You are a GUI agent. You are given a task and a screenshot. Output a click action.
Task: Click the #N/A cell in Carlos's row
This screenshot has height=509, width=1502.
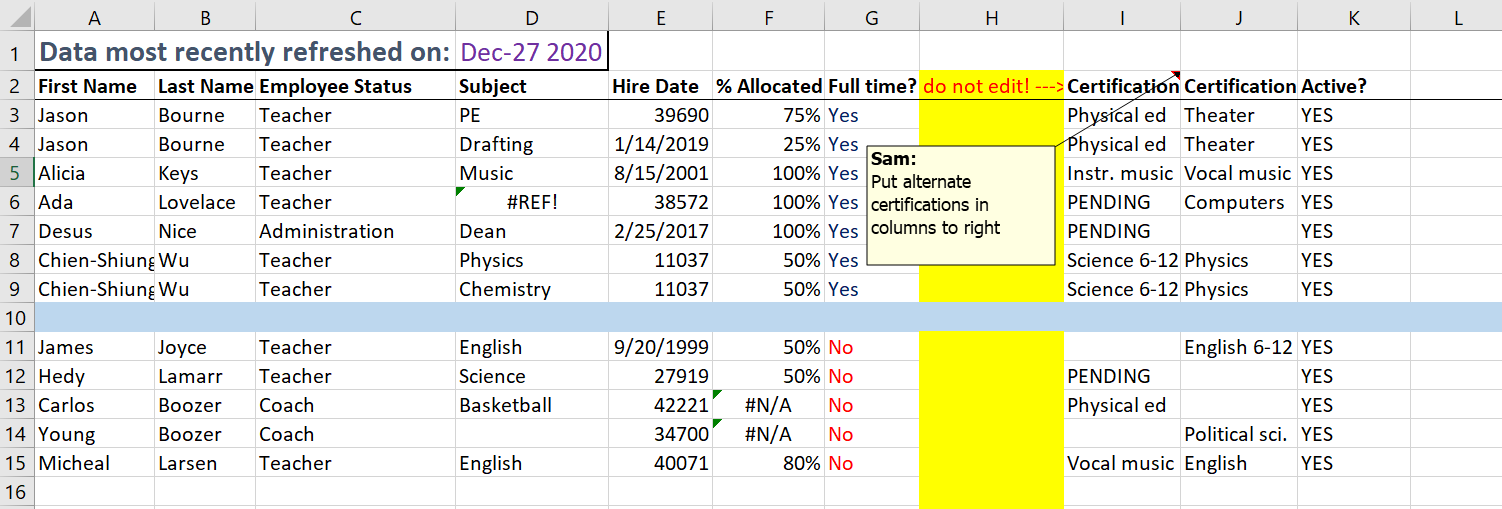[768, 405]
